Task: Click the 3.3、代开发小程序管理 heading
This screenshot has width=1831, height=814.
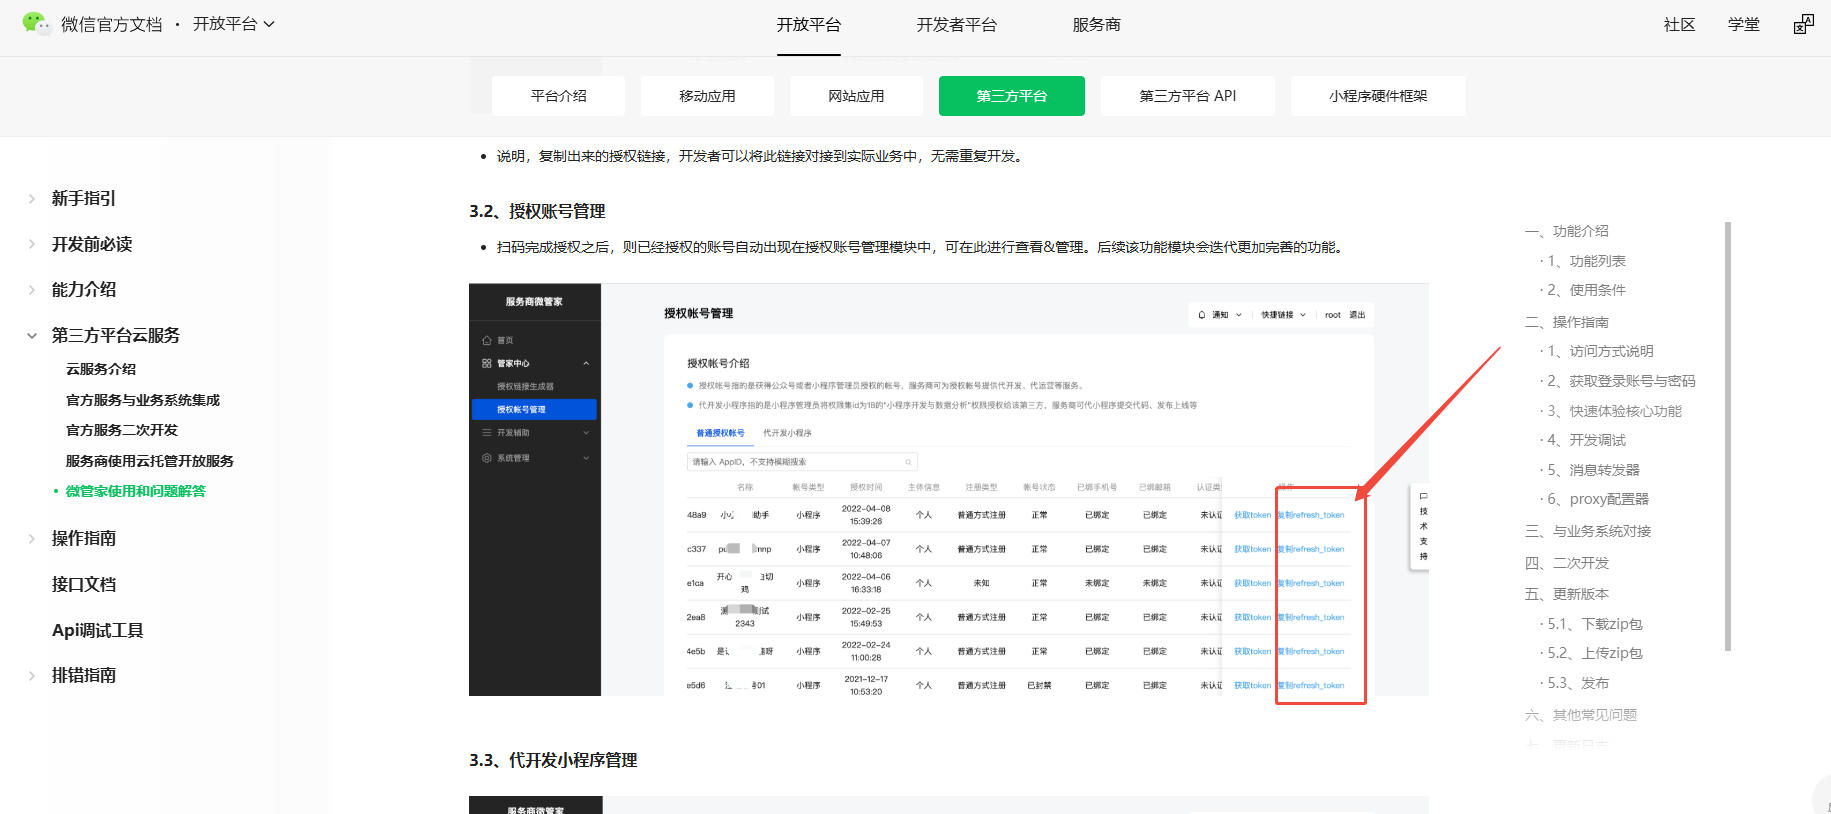Action: [553, 761]
